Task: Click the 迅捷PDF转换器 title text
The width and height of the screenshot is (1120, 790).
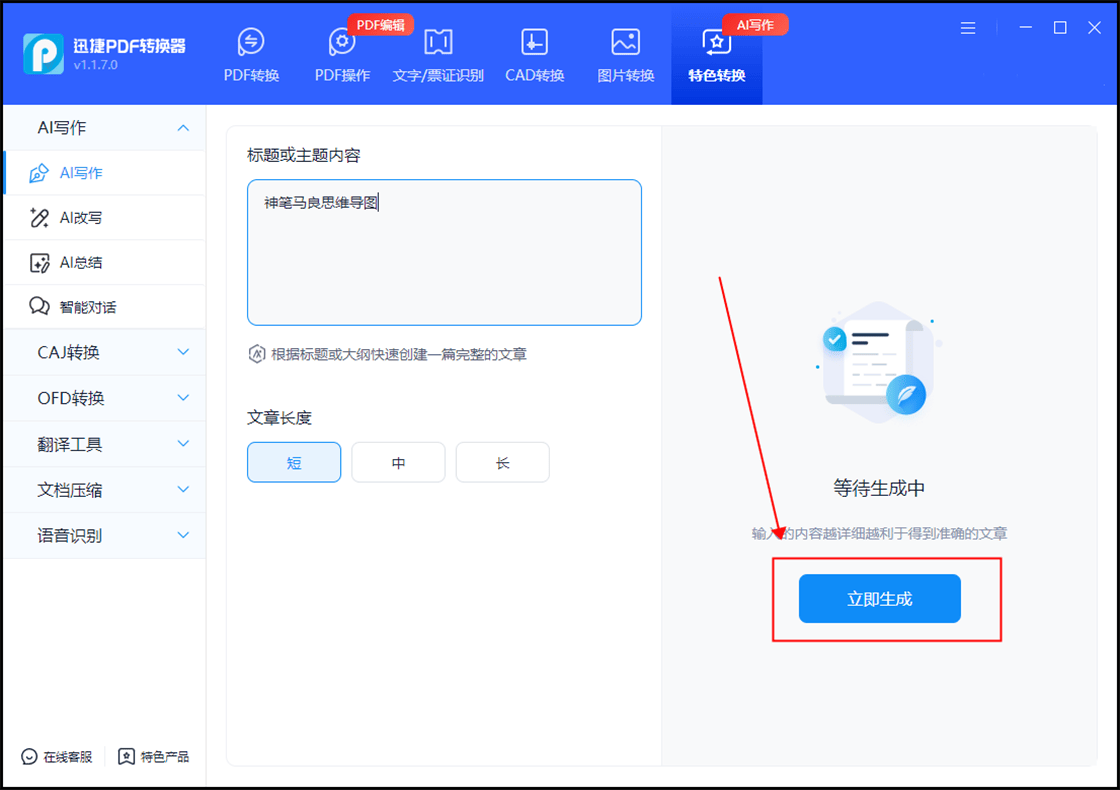Action: pos(129,46)
